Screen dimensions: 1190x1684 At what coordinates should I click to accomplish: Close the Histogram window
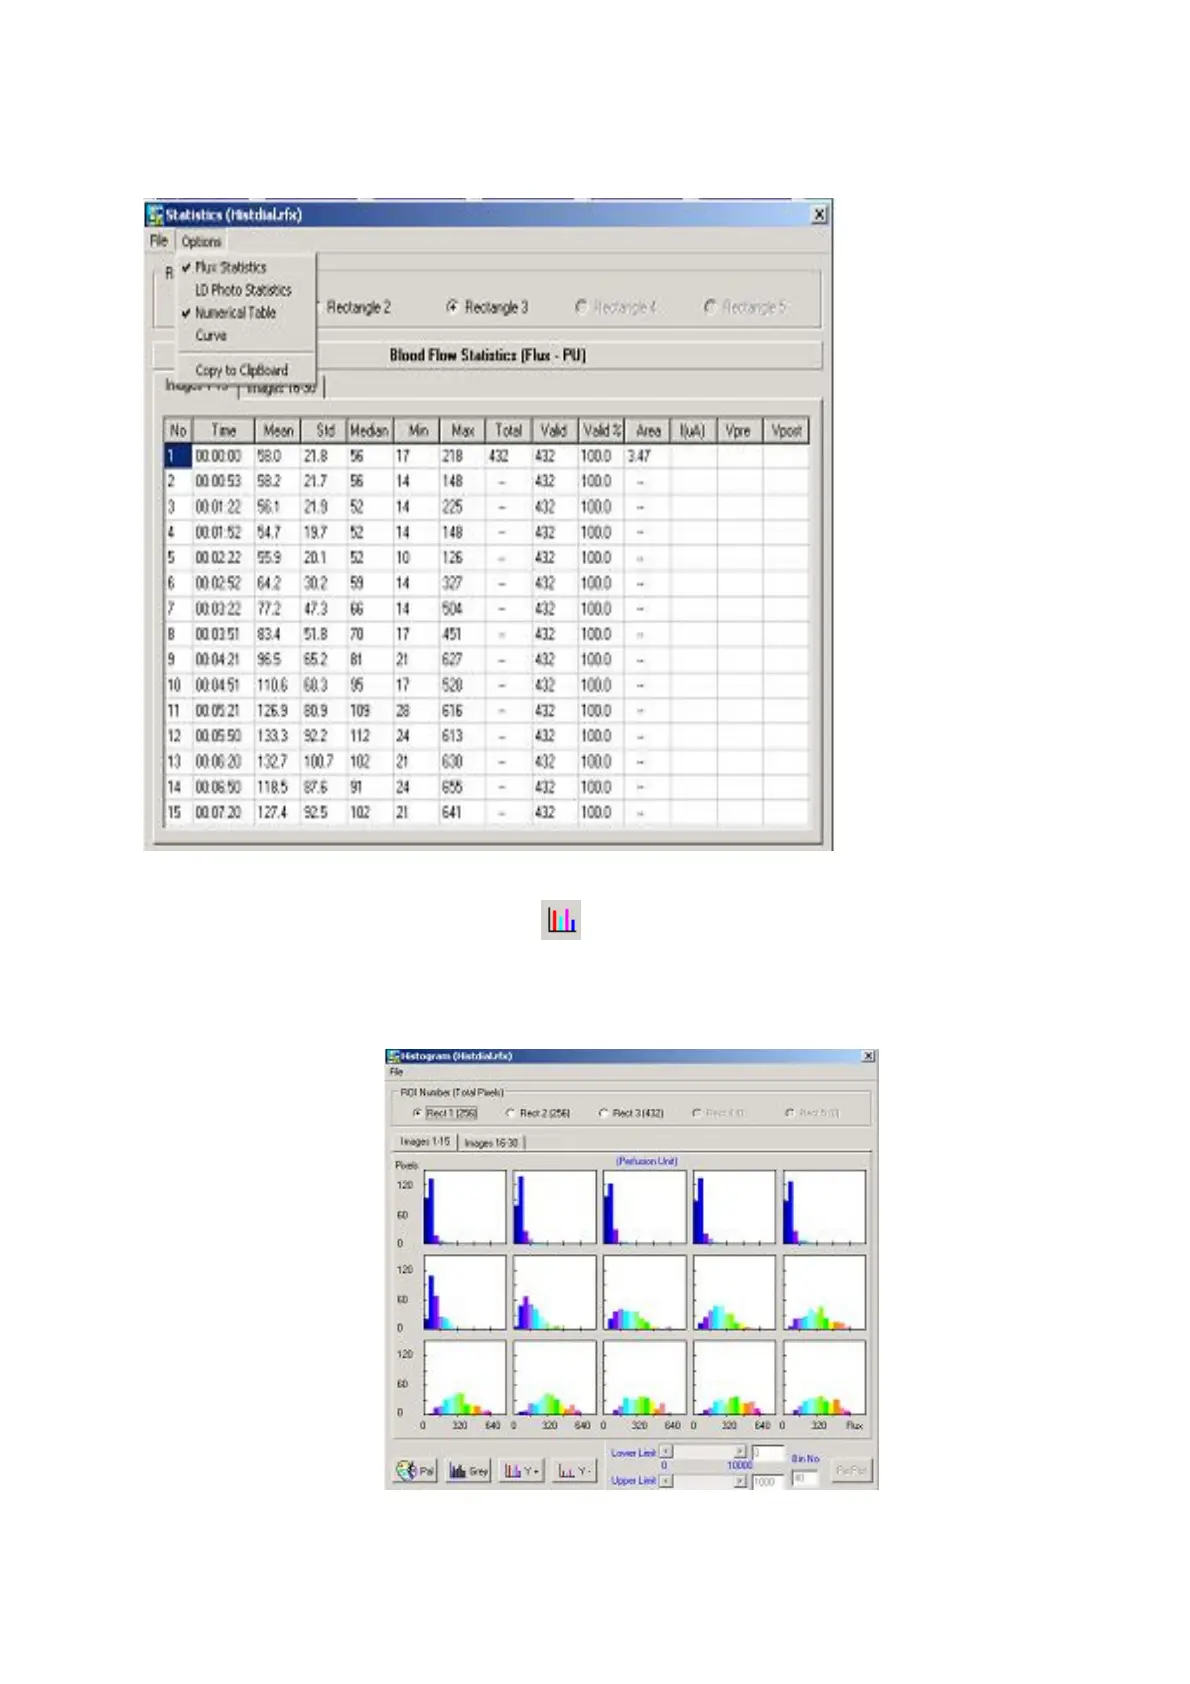click(869, 1056)
